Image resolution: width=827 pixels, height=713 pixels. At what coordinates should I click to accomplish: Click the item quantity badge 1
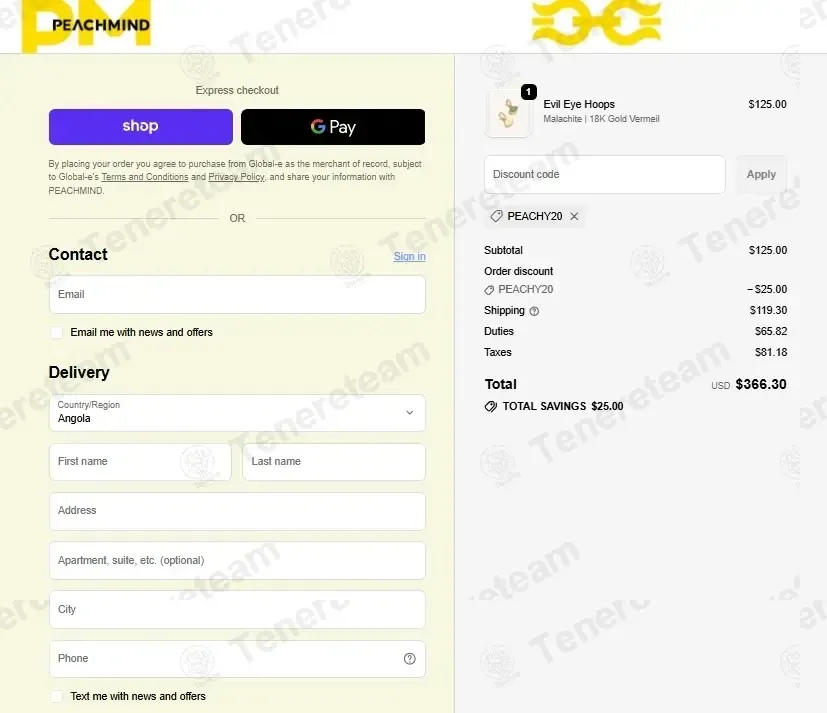[528, 92]
